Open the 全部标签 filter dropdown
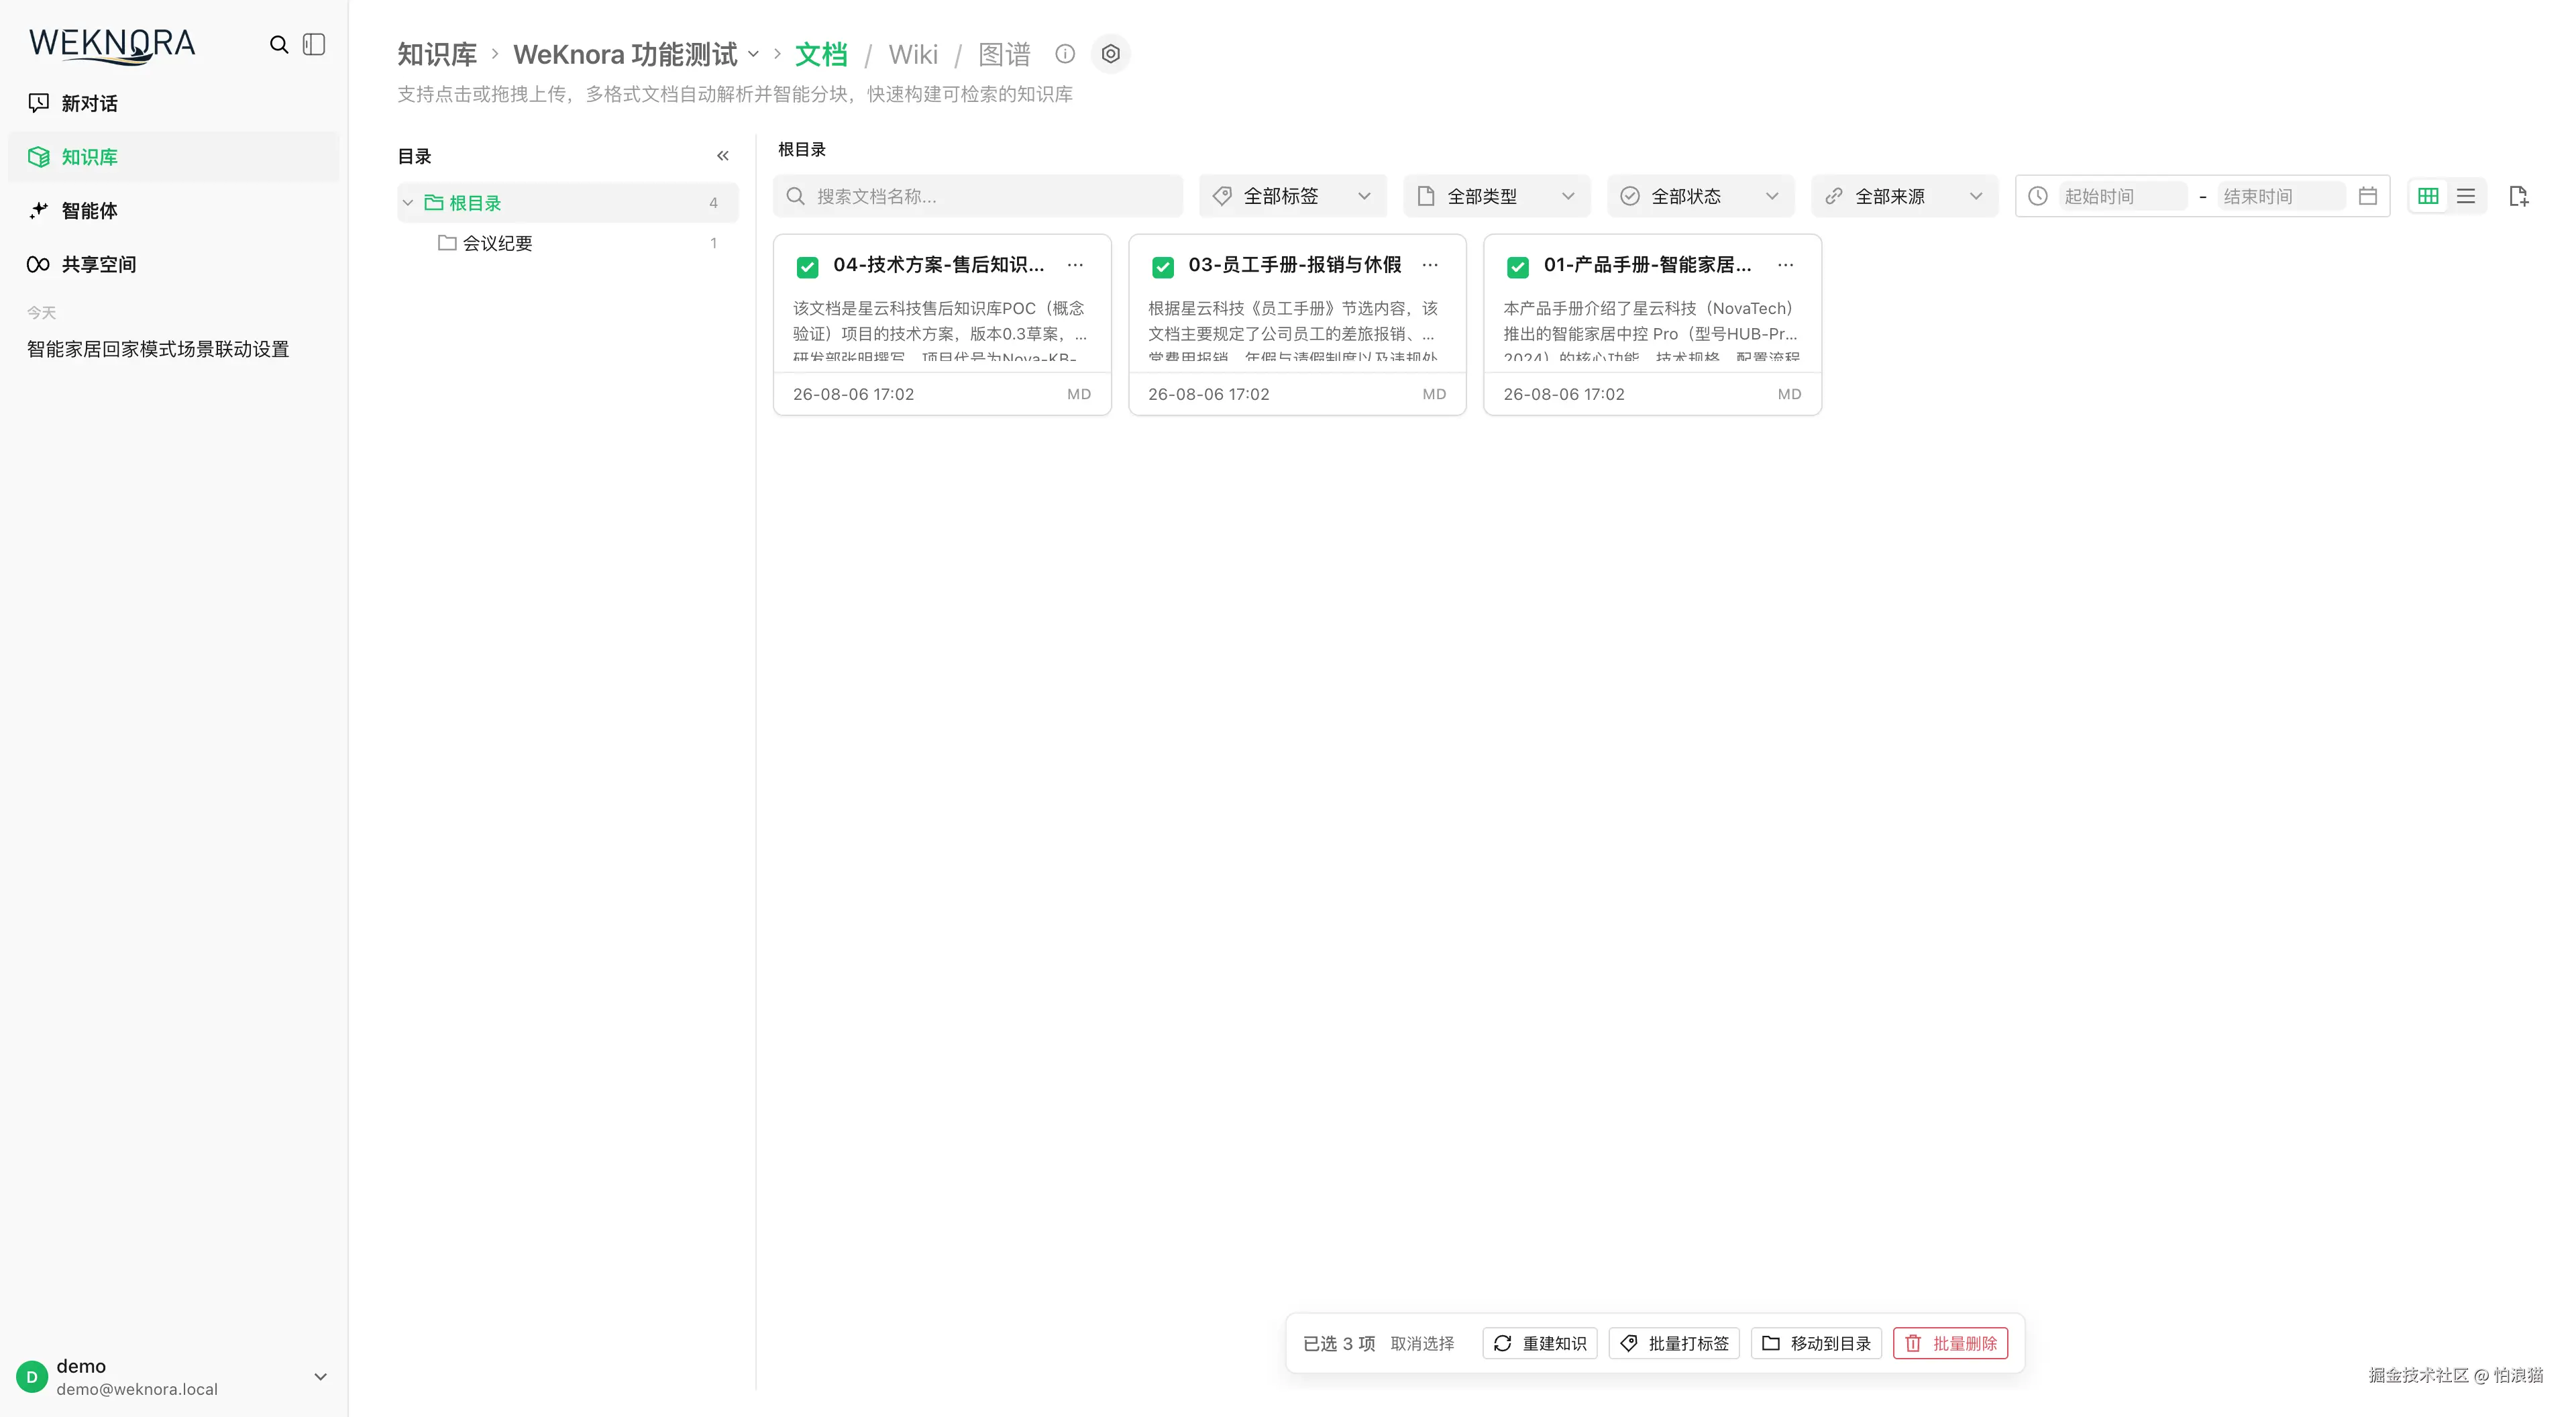The height and width of the screenshot is (1417, 2576). click(1292, 196)
